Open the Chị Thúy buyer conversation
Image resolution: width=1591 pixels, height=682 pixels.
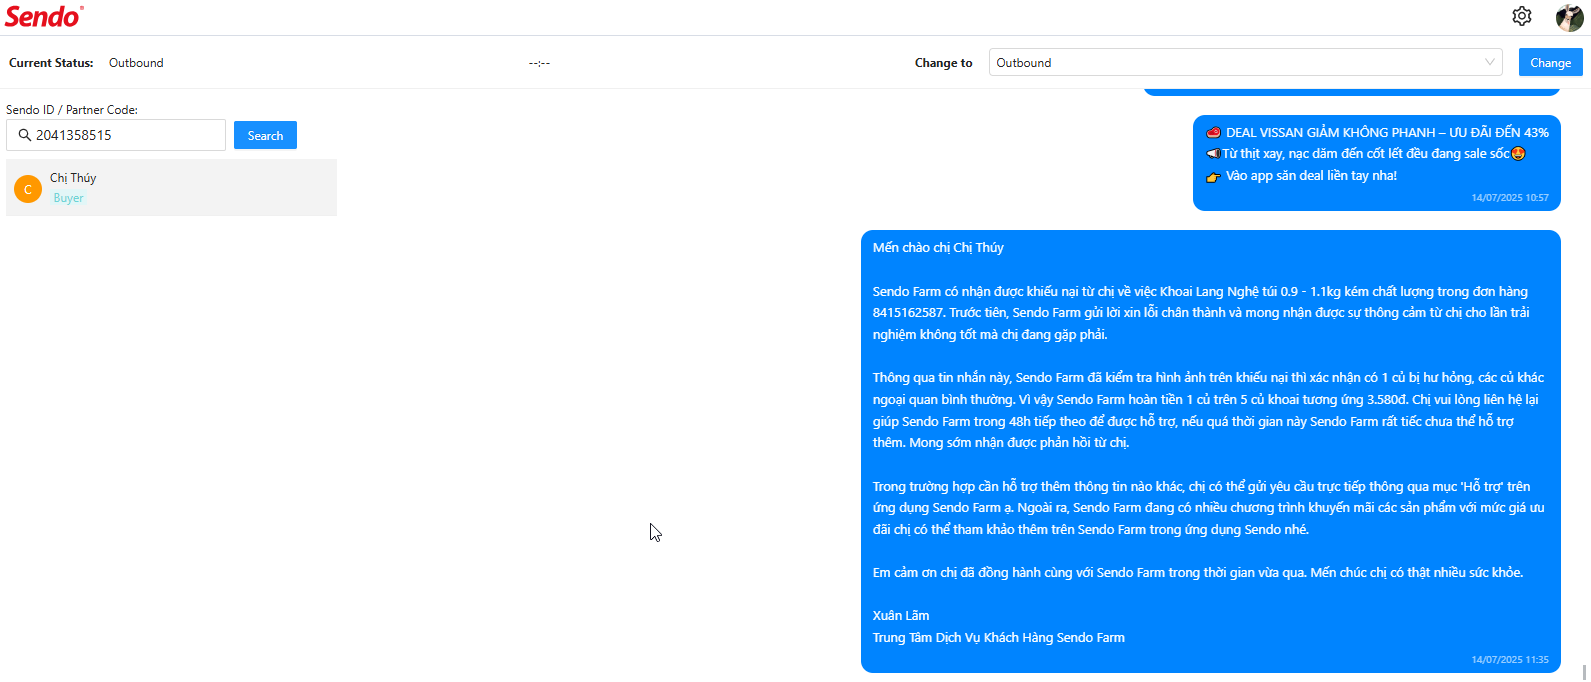point(171,187)
